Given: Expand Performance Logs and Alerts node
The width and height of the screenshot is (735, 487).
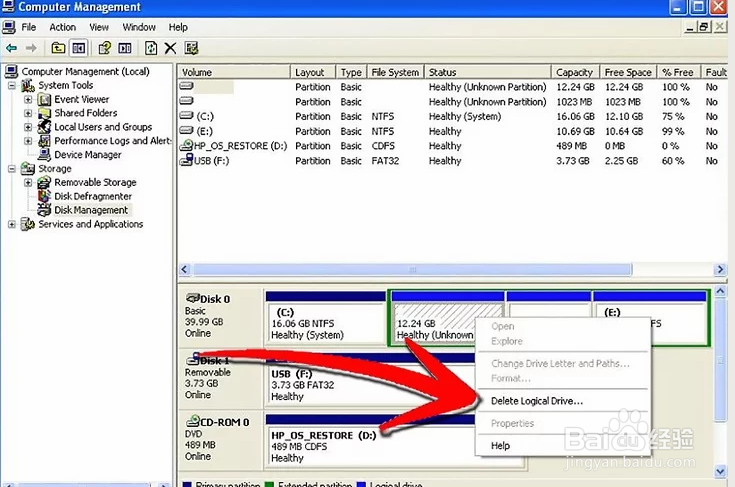Looking at the screenshot, I should pyautogui.click(x=28, y=141).
